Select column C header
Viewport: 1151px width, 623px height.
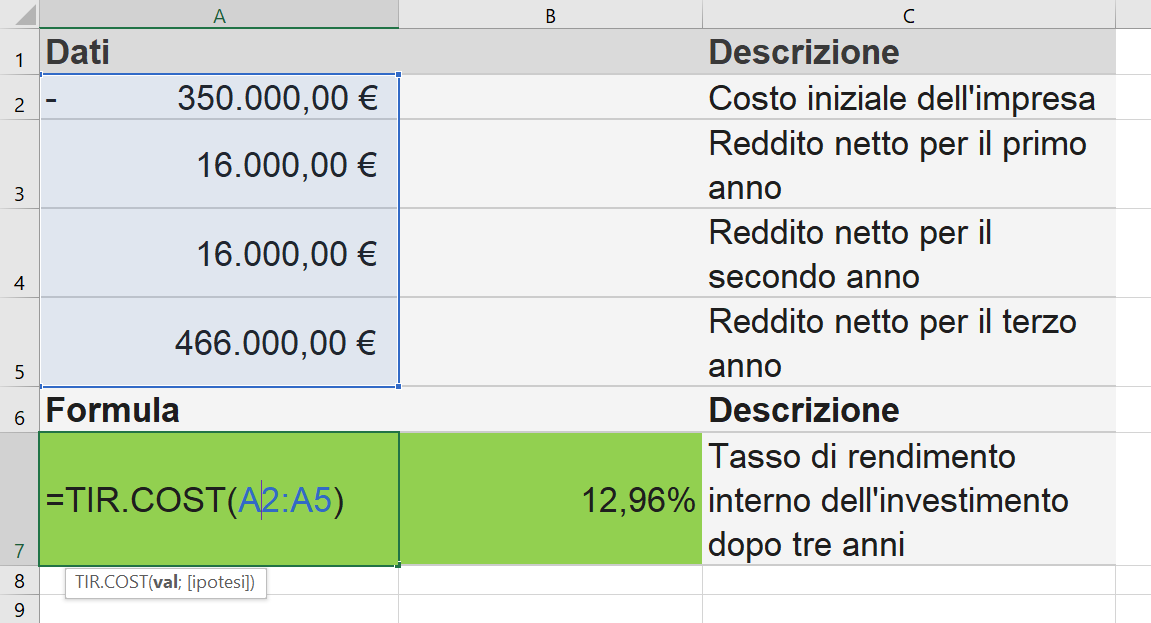(908, 13)
